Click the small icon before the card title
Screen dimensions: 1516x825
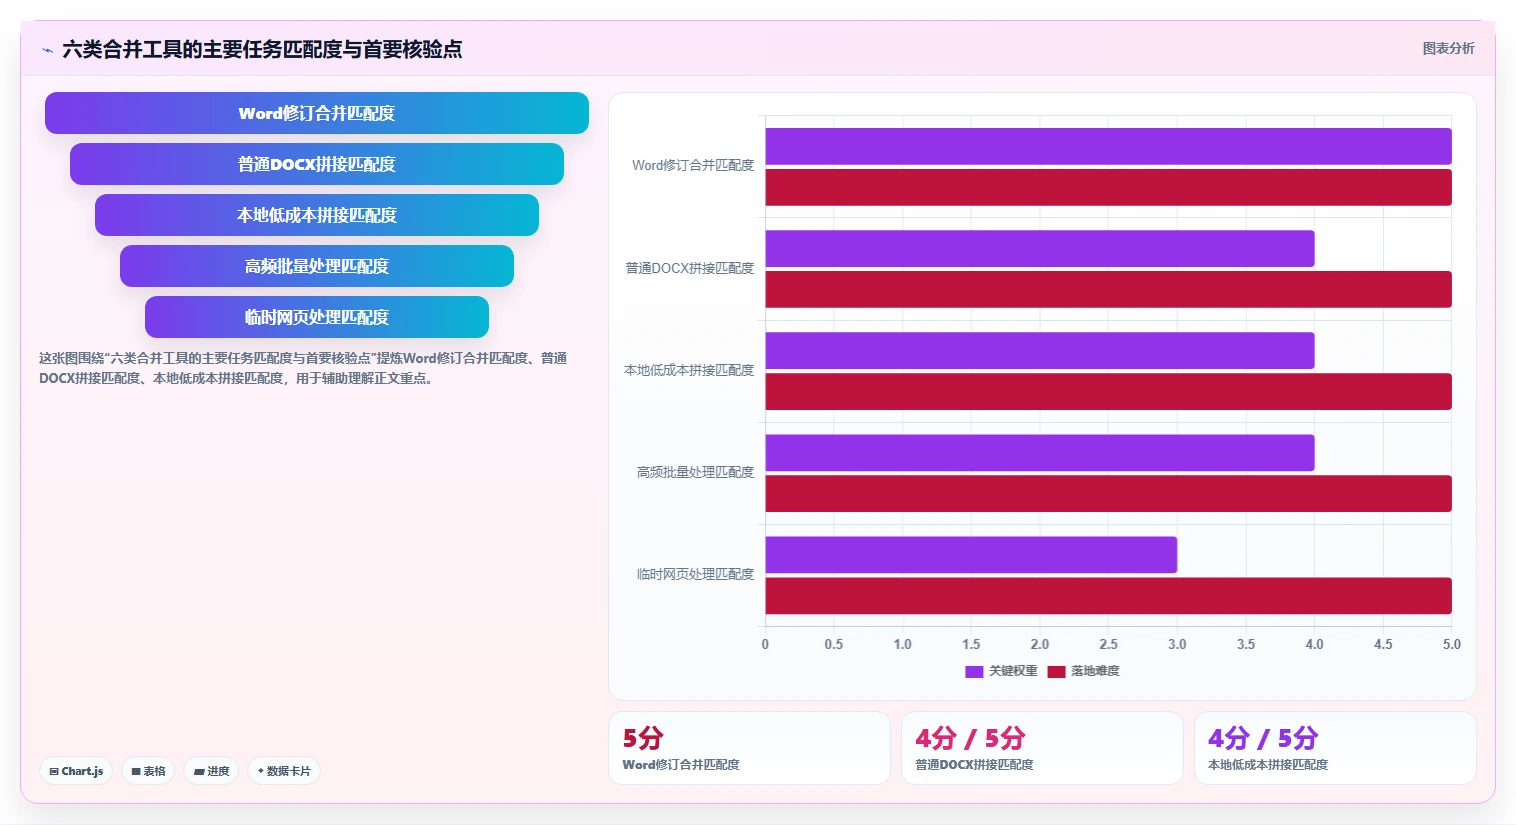click(x=47, y=50)
